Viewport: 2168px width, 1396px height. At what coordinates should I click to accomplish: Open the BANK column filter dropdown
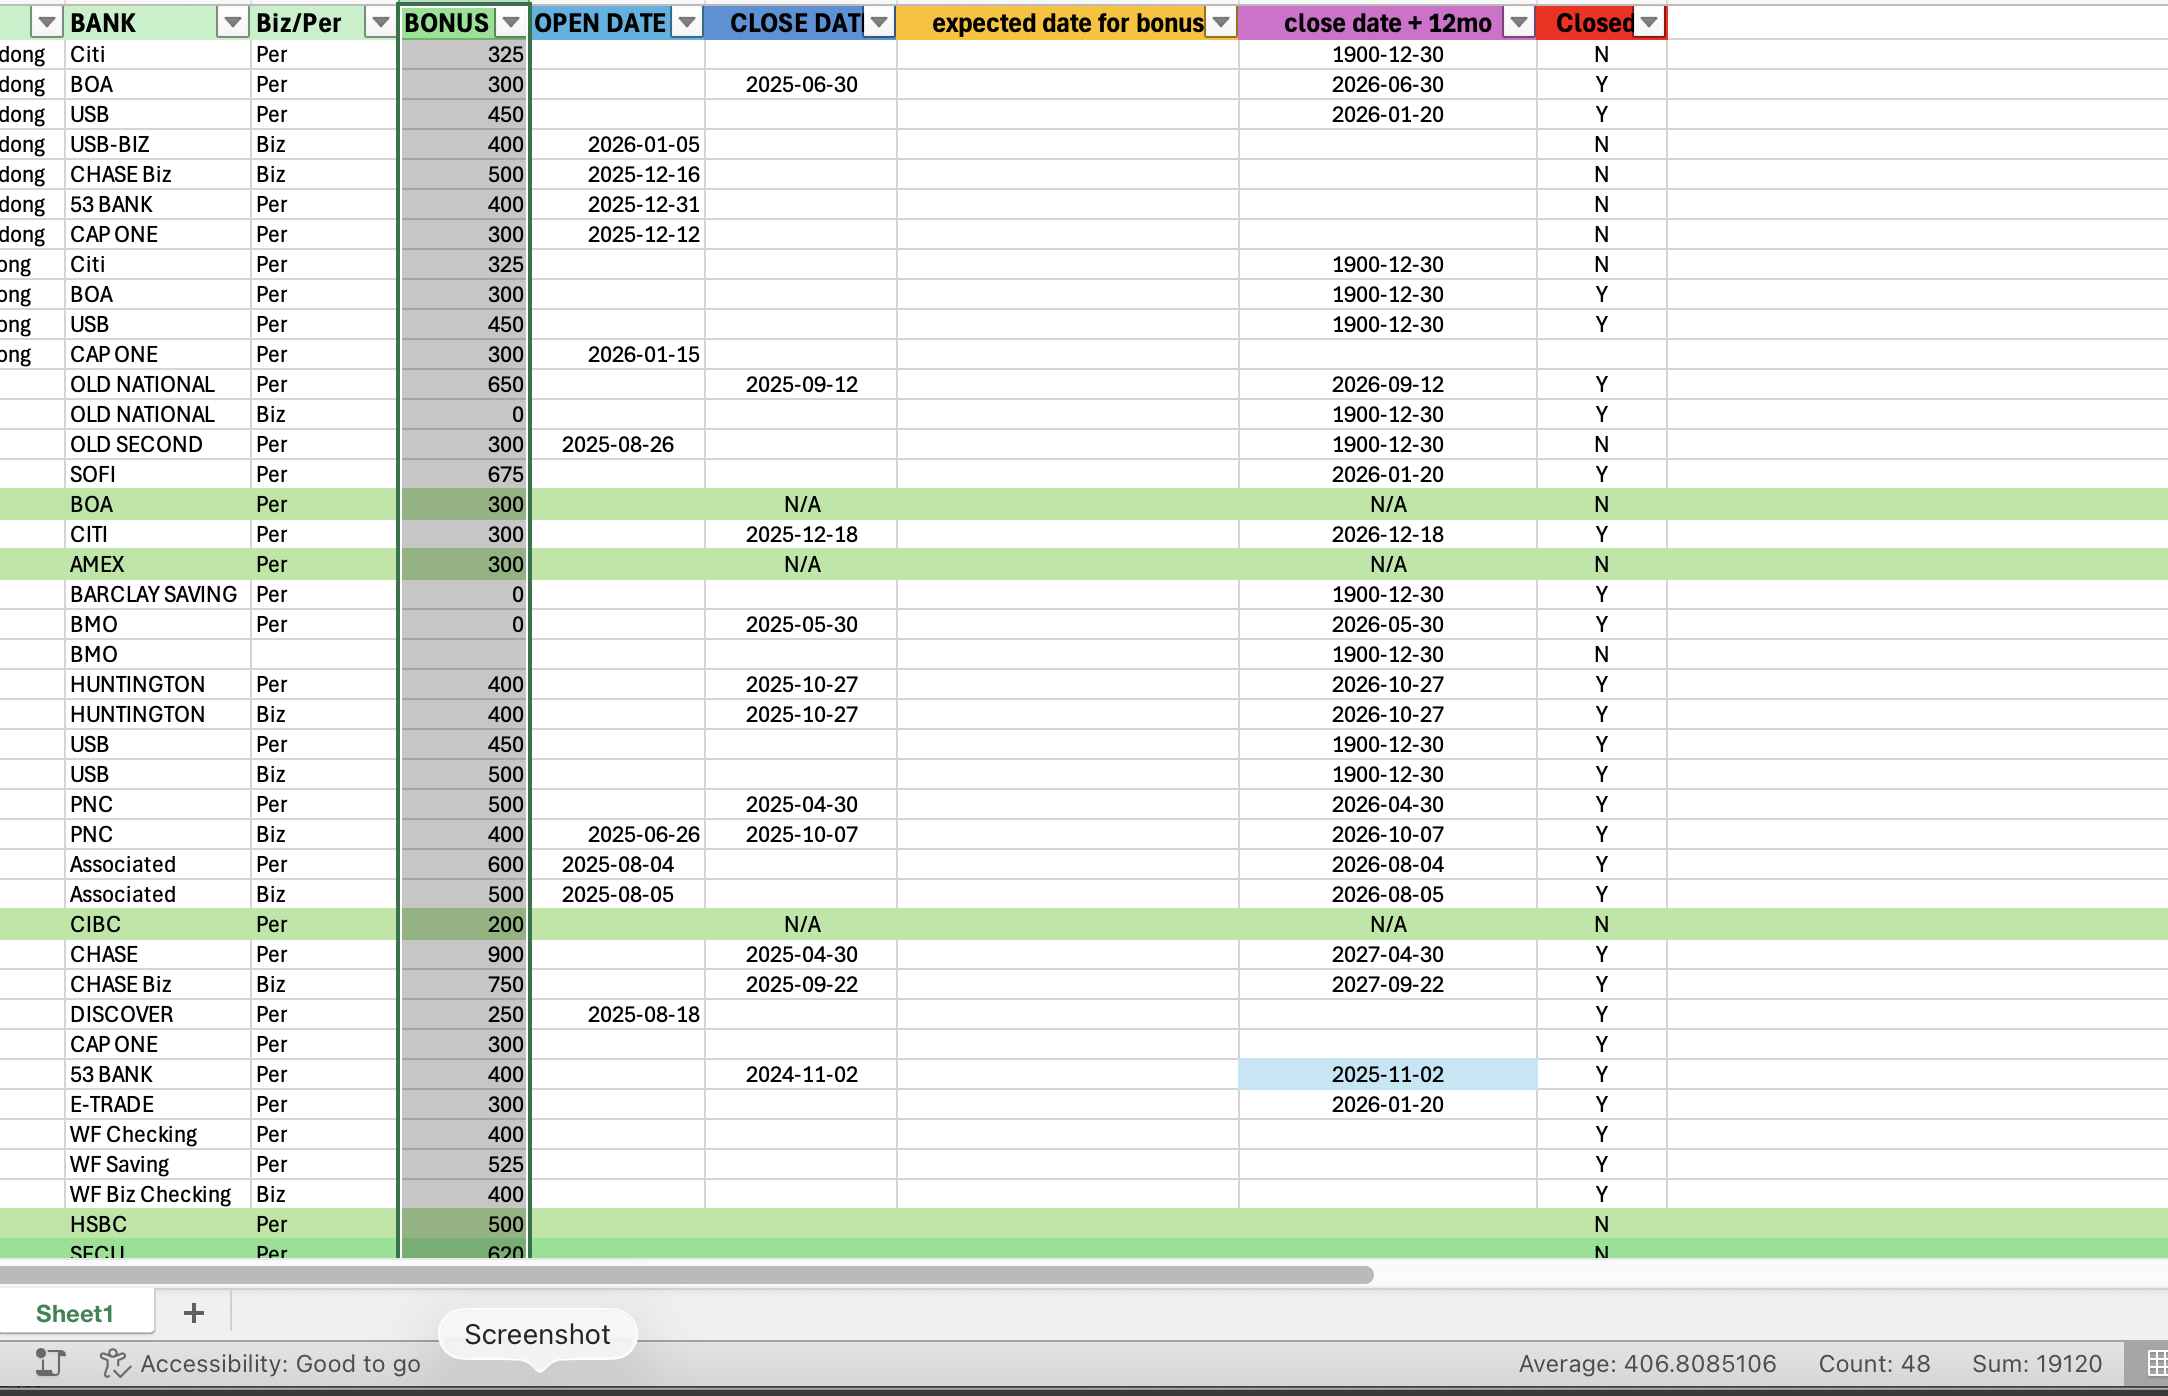tap(232, 22)
